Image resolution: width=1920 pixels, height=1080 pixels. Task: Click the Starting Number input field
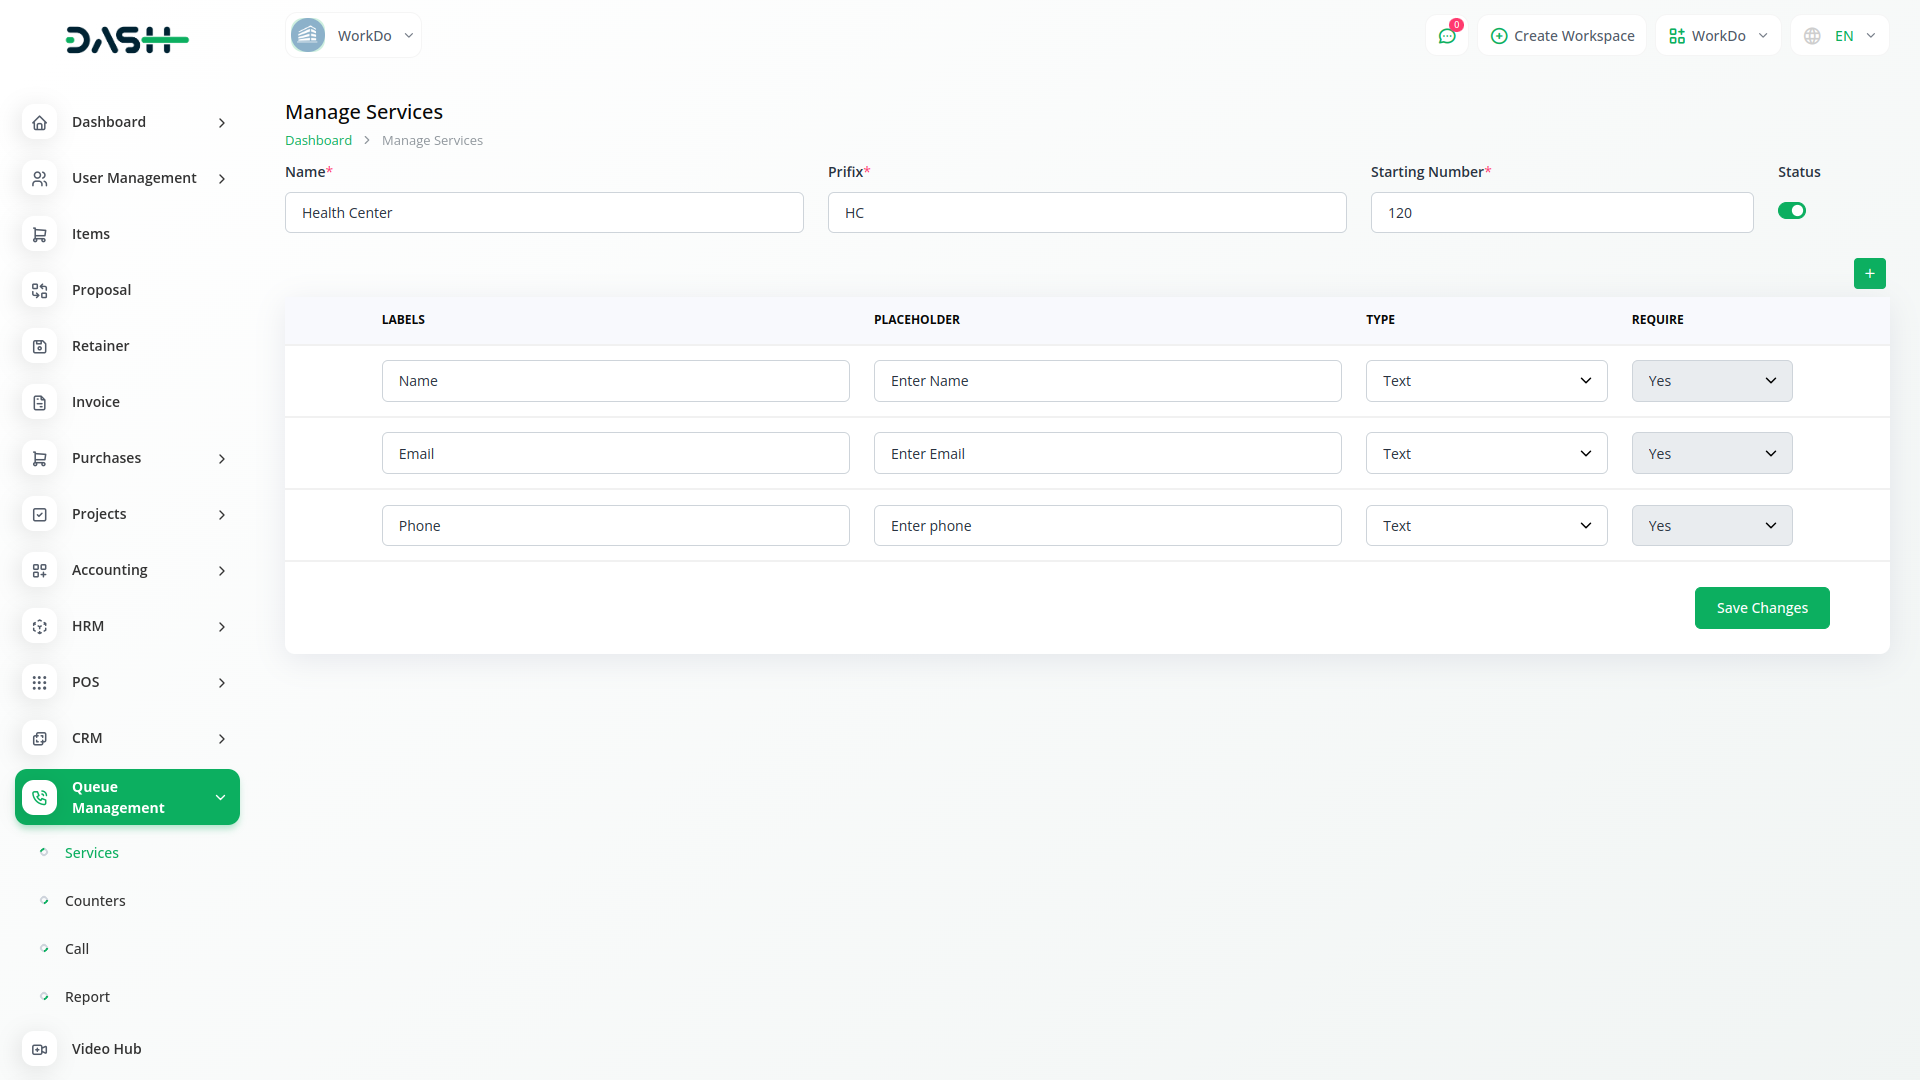[x=1561, y=213]
